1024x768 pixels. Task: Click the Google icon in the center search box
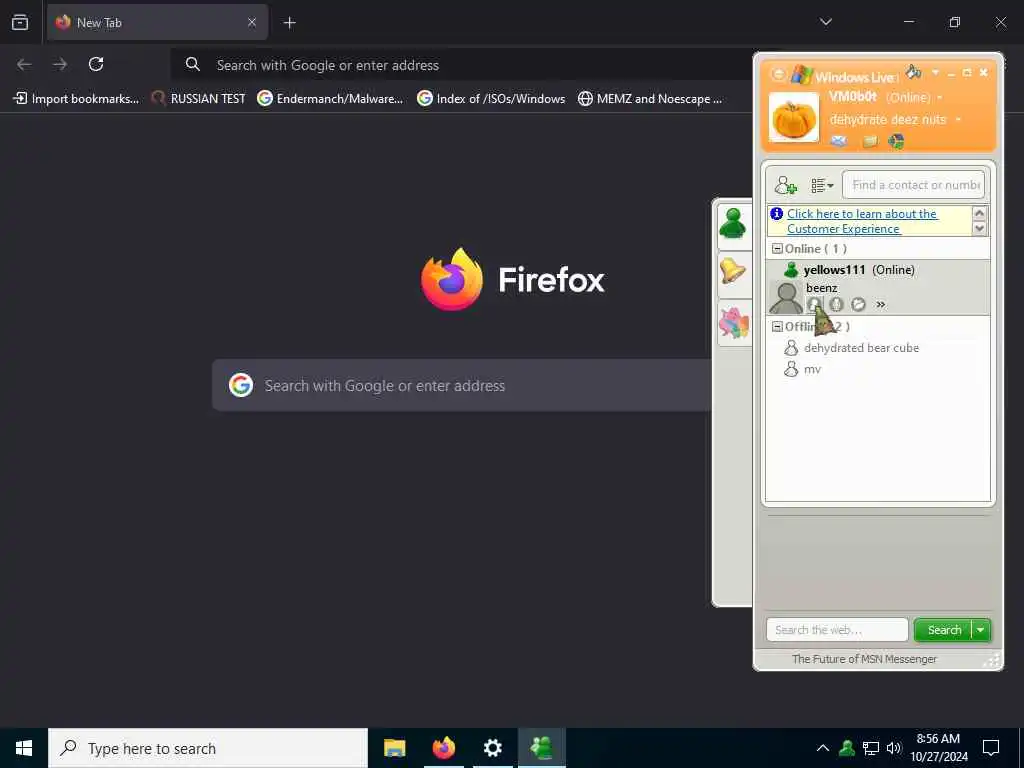coord(241,385)
